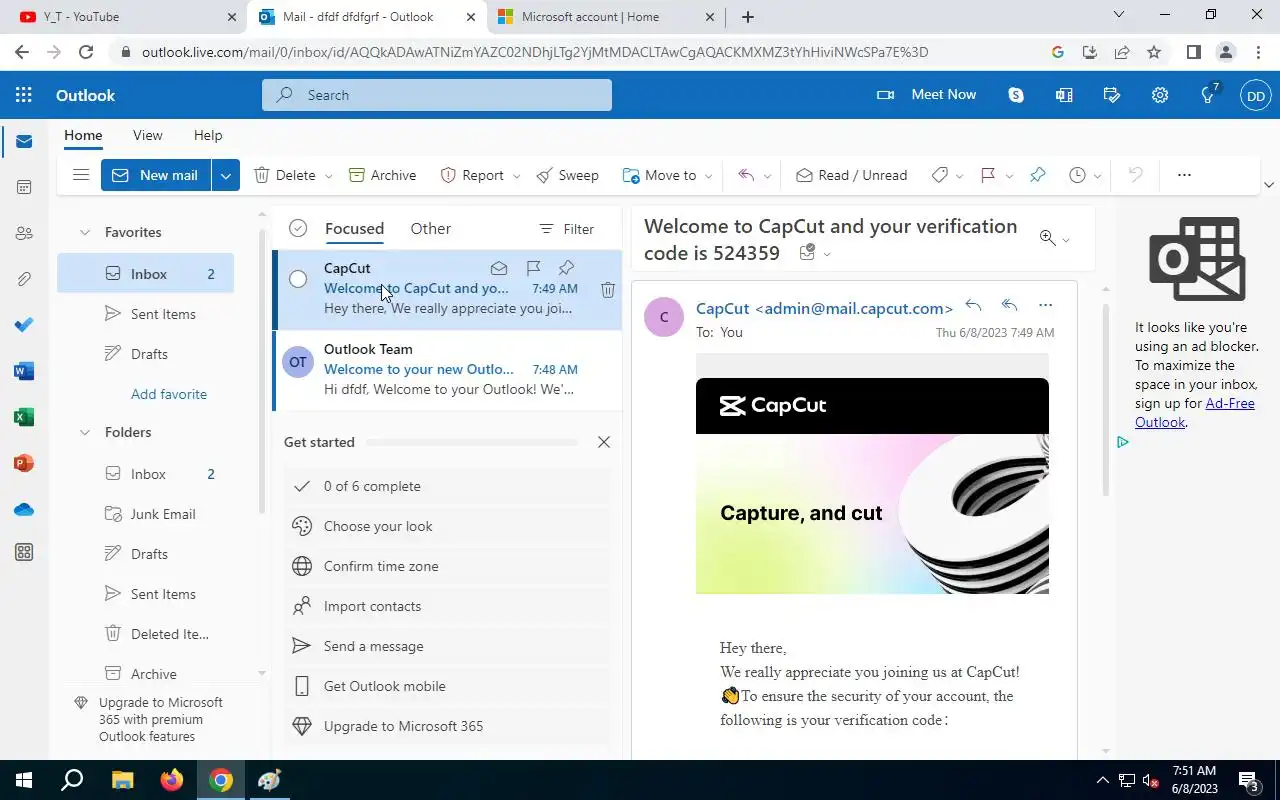Open the Filter menu
Screen dimensions: 1280x800
(x=566, y=229)
